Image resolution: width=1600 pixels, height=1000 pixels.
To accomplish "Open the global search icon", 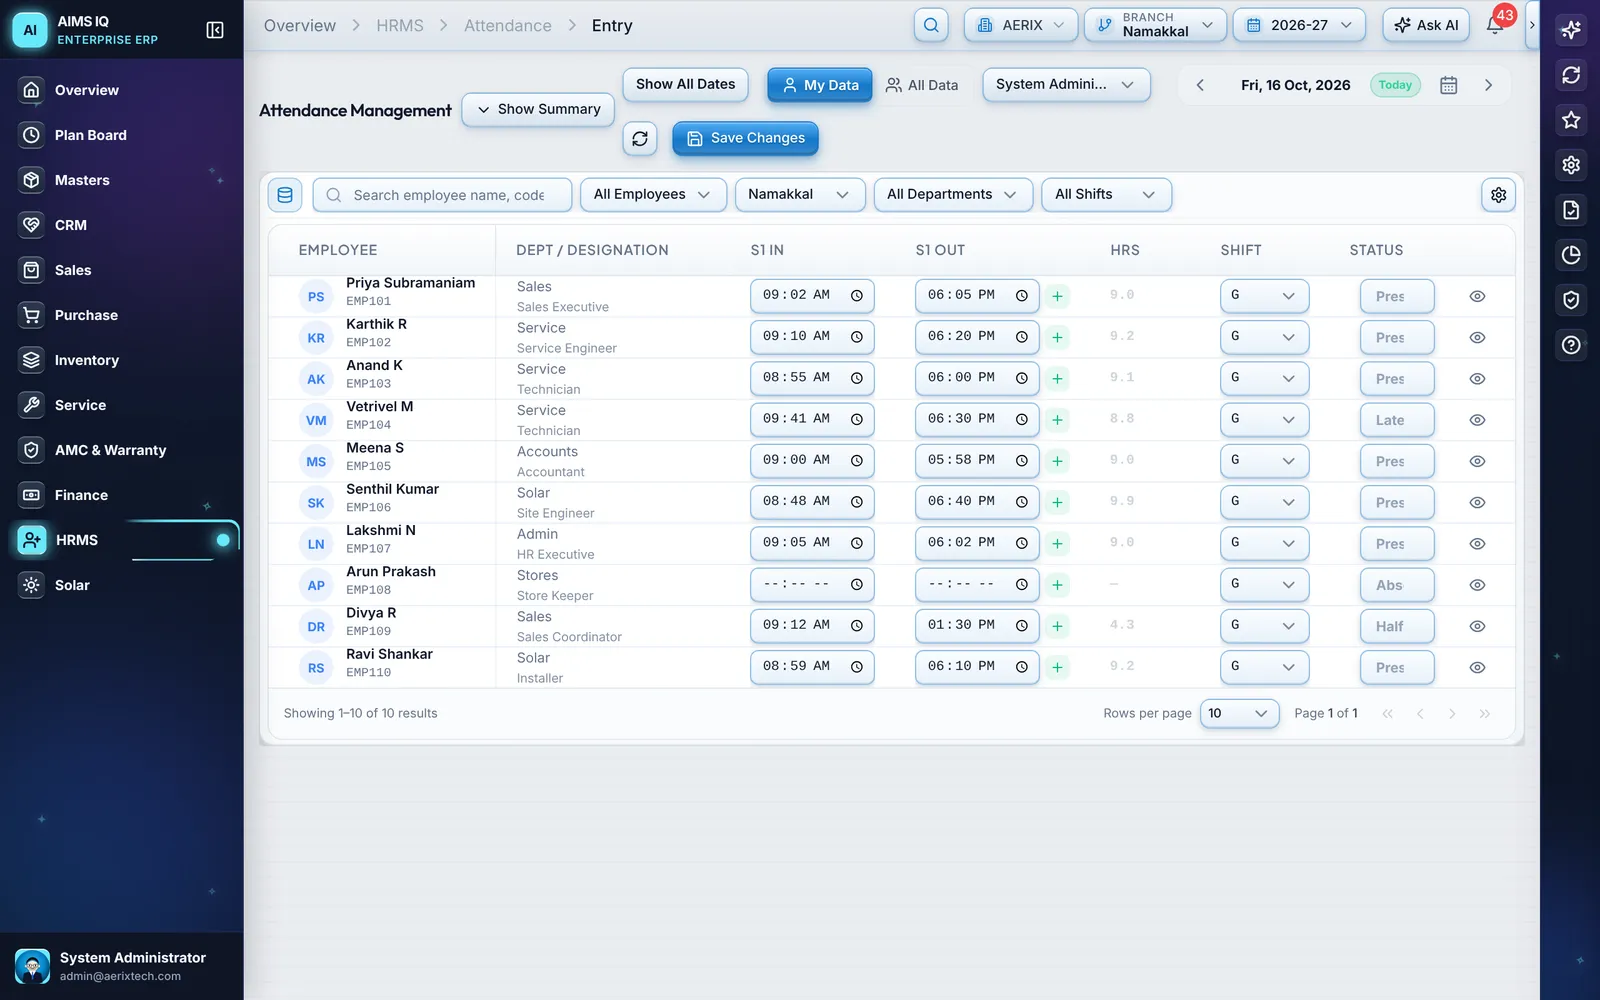I will [x=931, y=25].
